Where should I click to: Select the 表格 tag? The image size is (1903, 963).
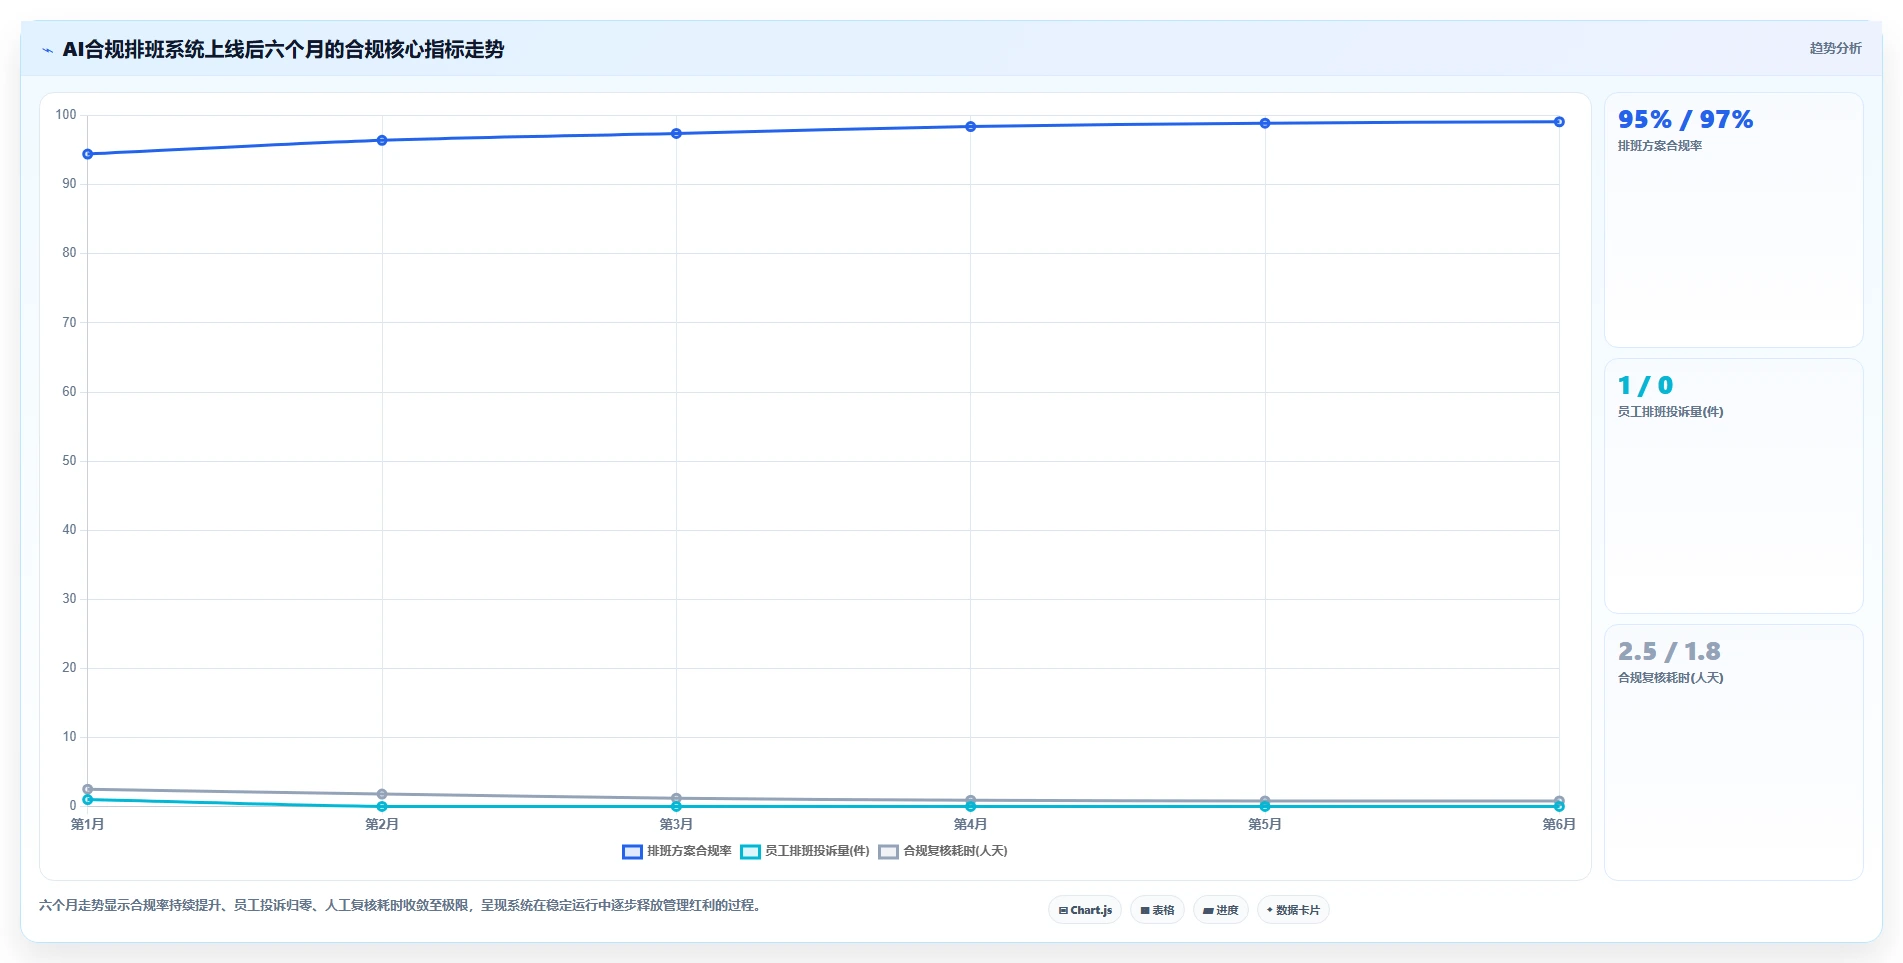1157,910
